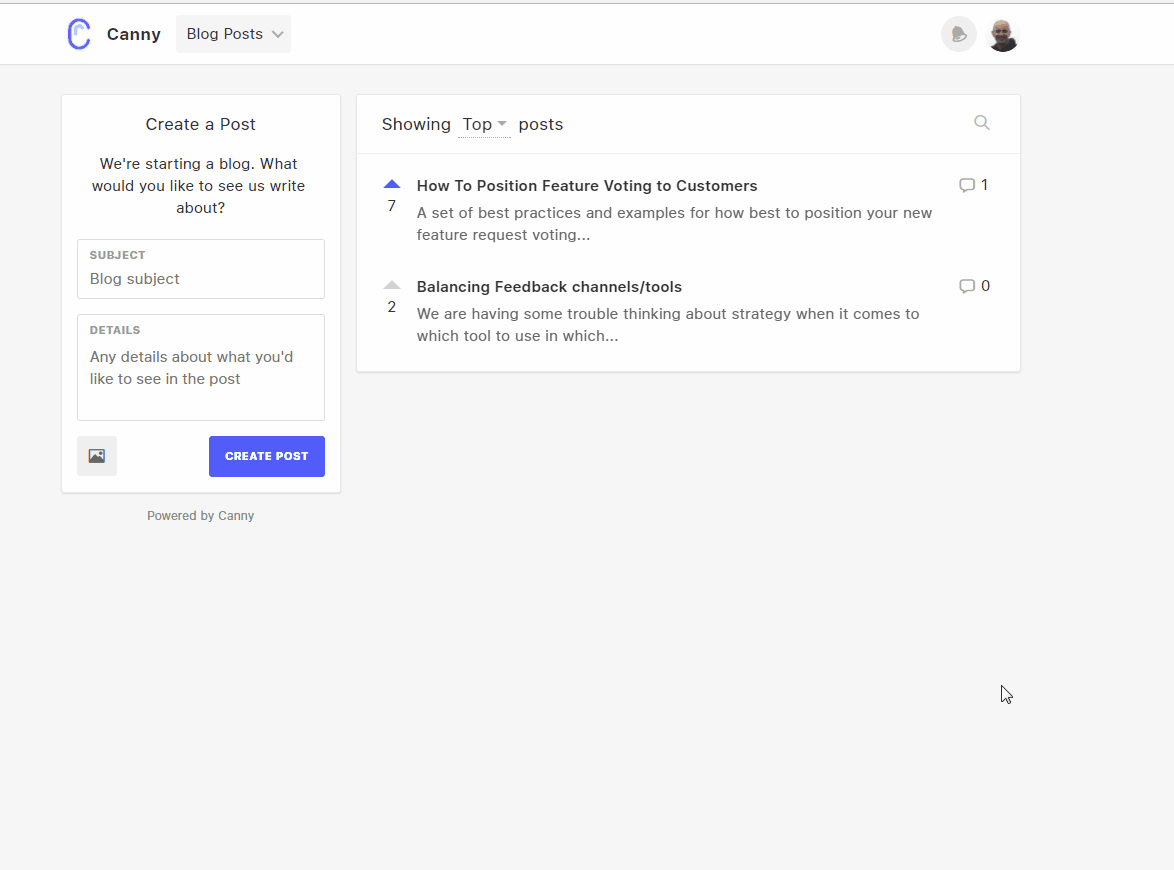Click the vote count 7
Screen dimensions: 1174x870
pyautogui.click(x=392, y=206)
